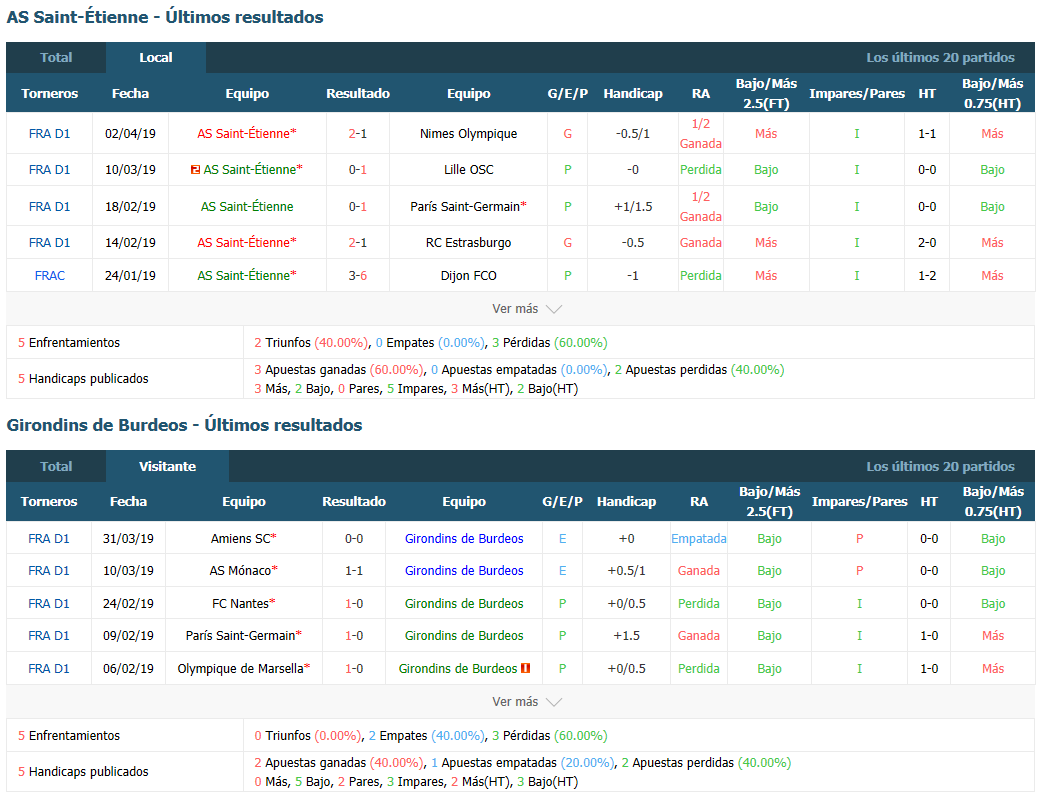Click the 2-1 result against Nimes Olympique
This screenshot has width=1042, height=798.
358,134
